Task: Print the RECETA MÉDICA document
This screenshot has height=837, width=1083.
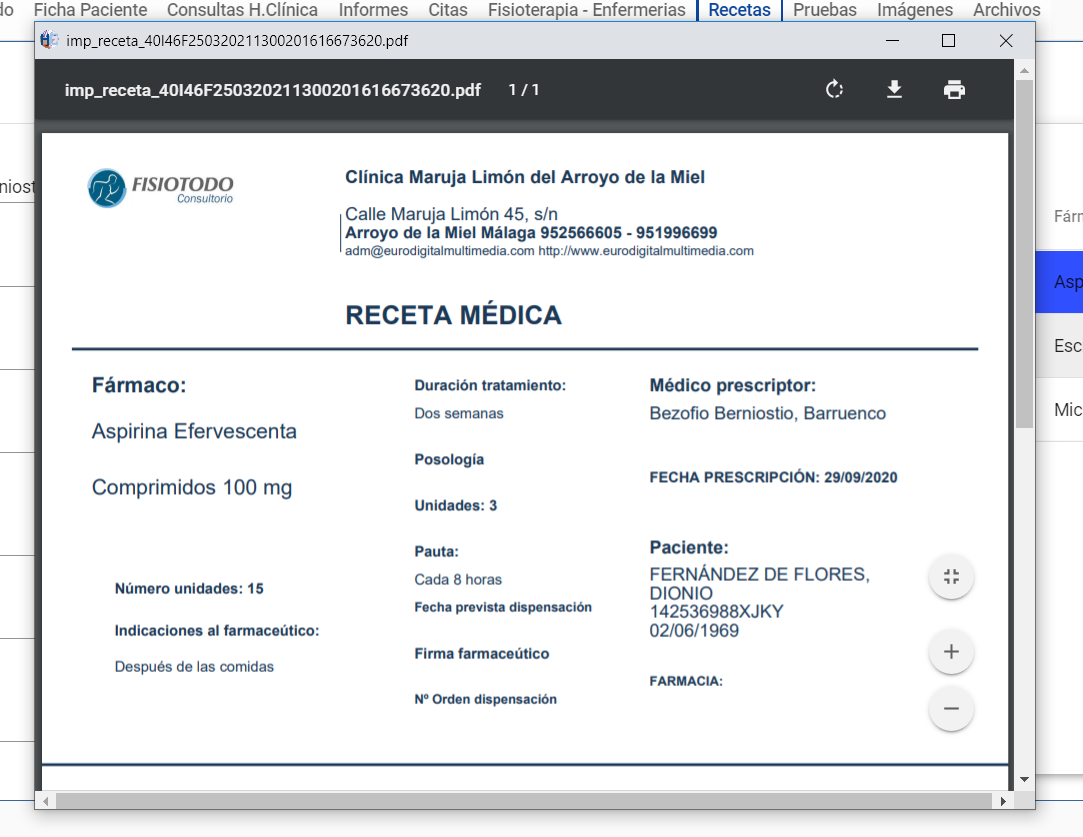Action: point(954,89)
